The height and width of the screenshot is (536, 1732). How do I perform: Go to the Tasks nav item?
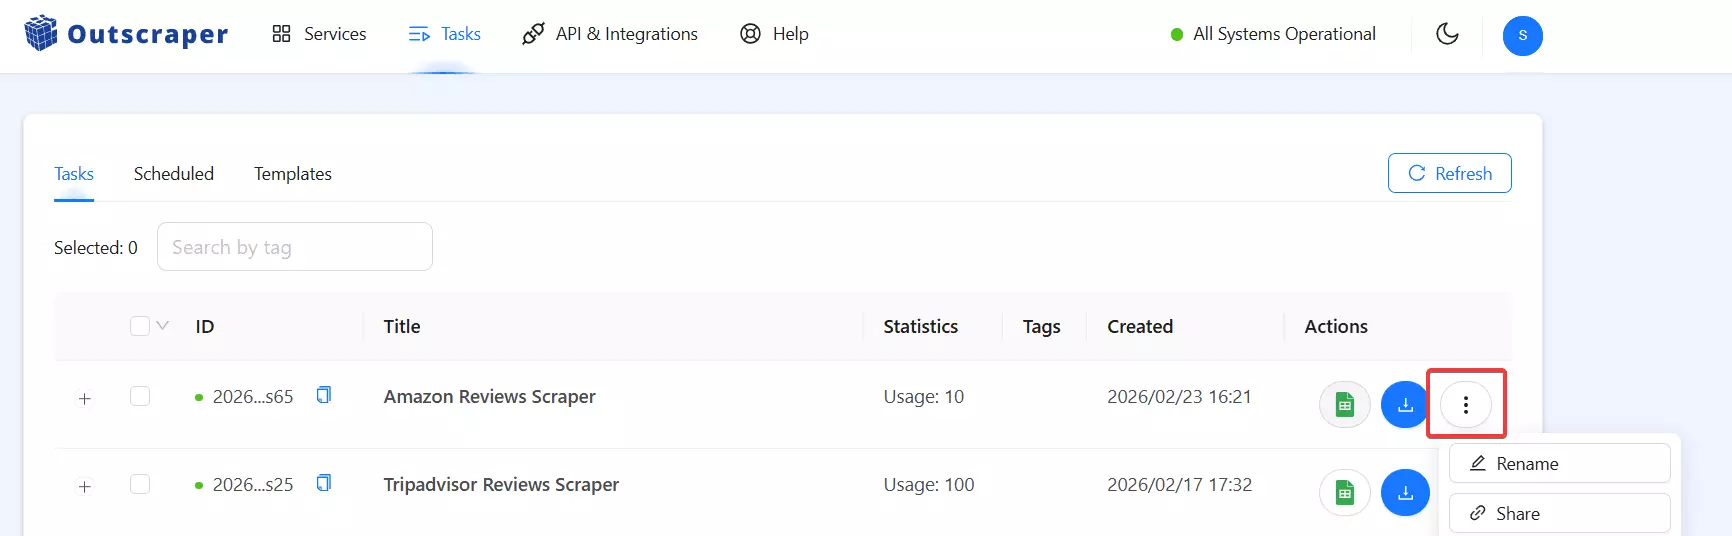click(x=445, y=34)
